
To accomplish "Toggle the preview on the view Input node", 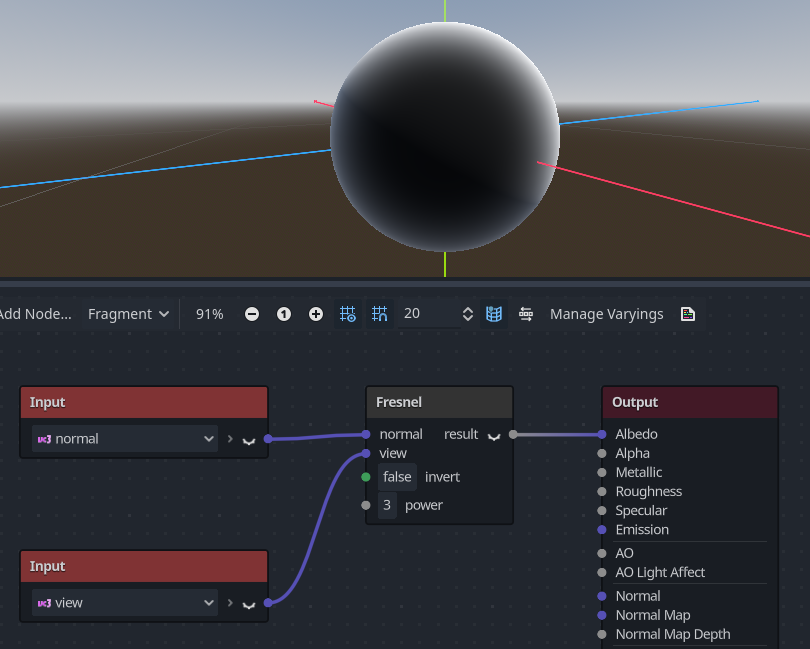I will tap(248, 603).
